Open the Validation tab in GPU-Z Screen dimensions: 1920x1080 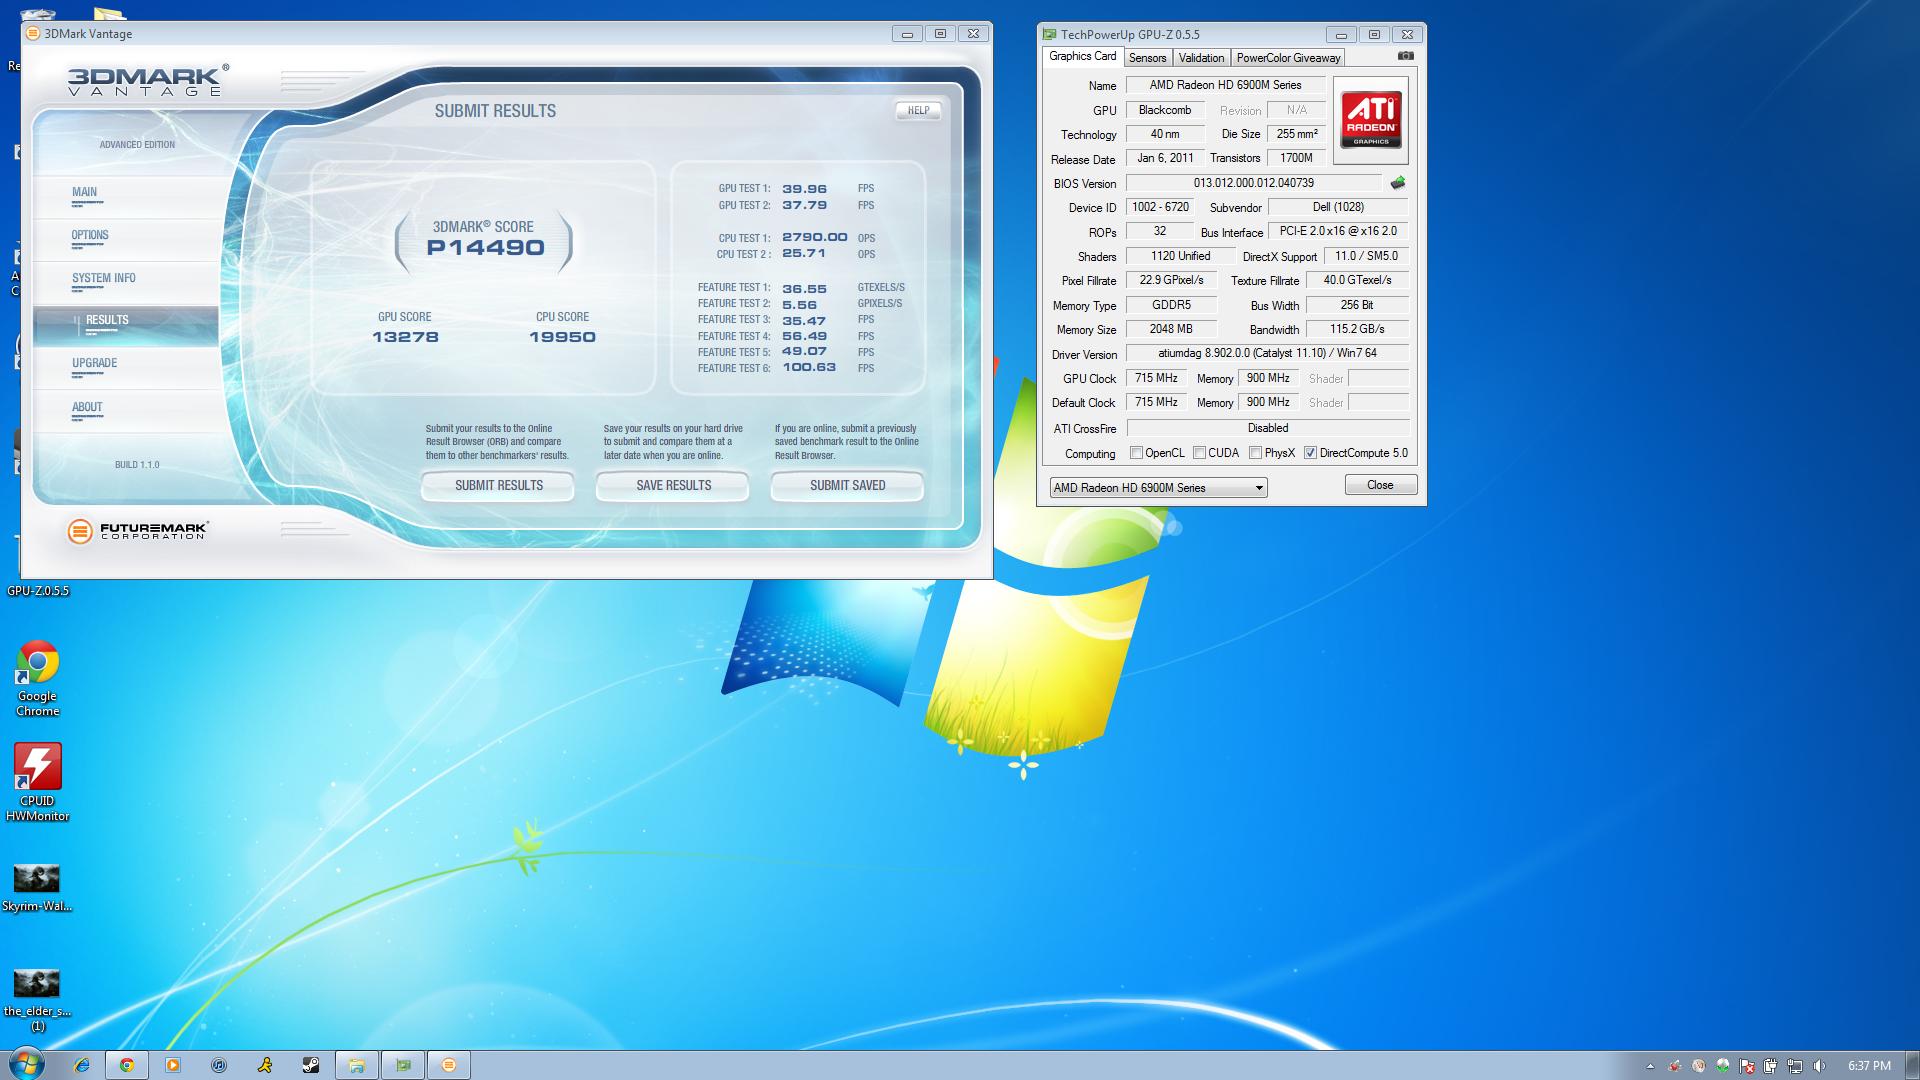(x=1201, y=58)
